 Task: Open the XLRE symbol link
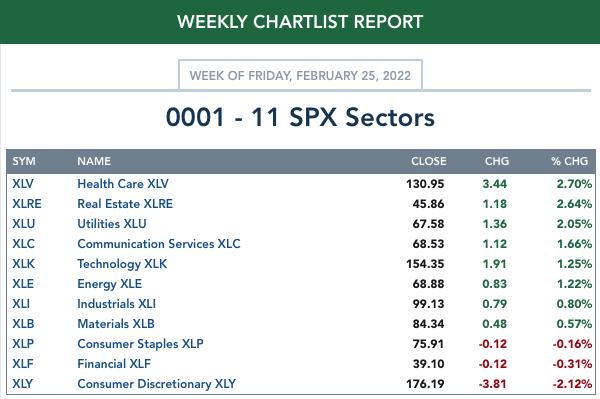tap(27, 204)
